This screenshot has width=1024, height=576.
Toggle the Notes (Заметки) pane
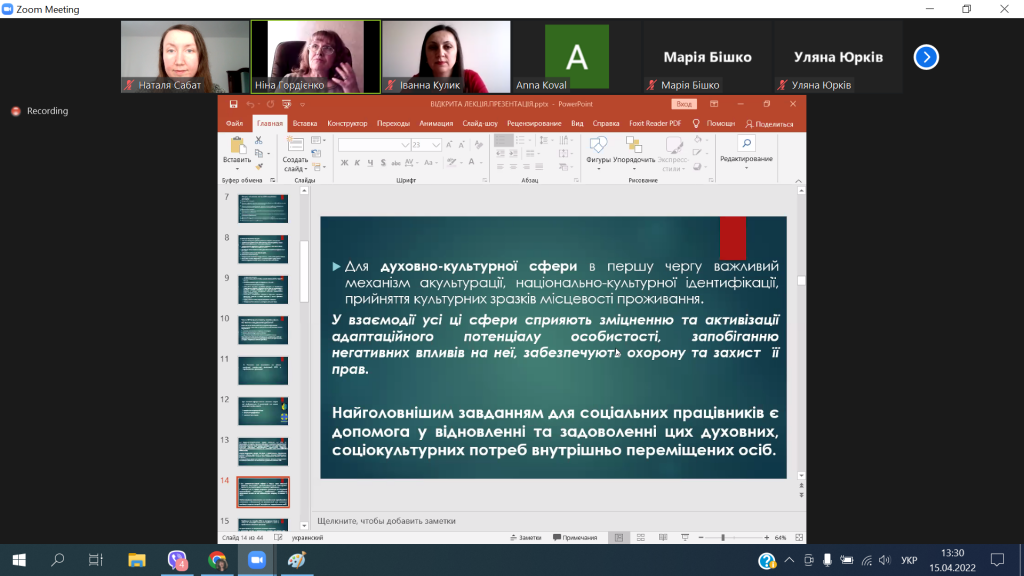(526, 537)
